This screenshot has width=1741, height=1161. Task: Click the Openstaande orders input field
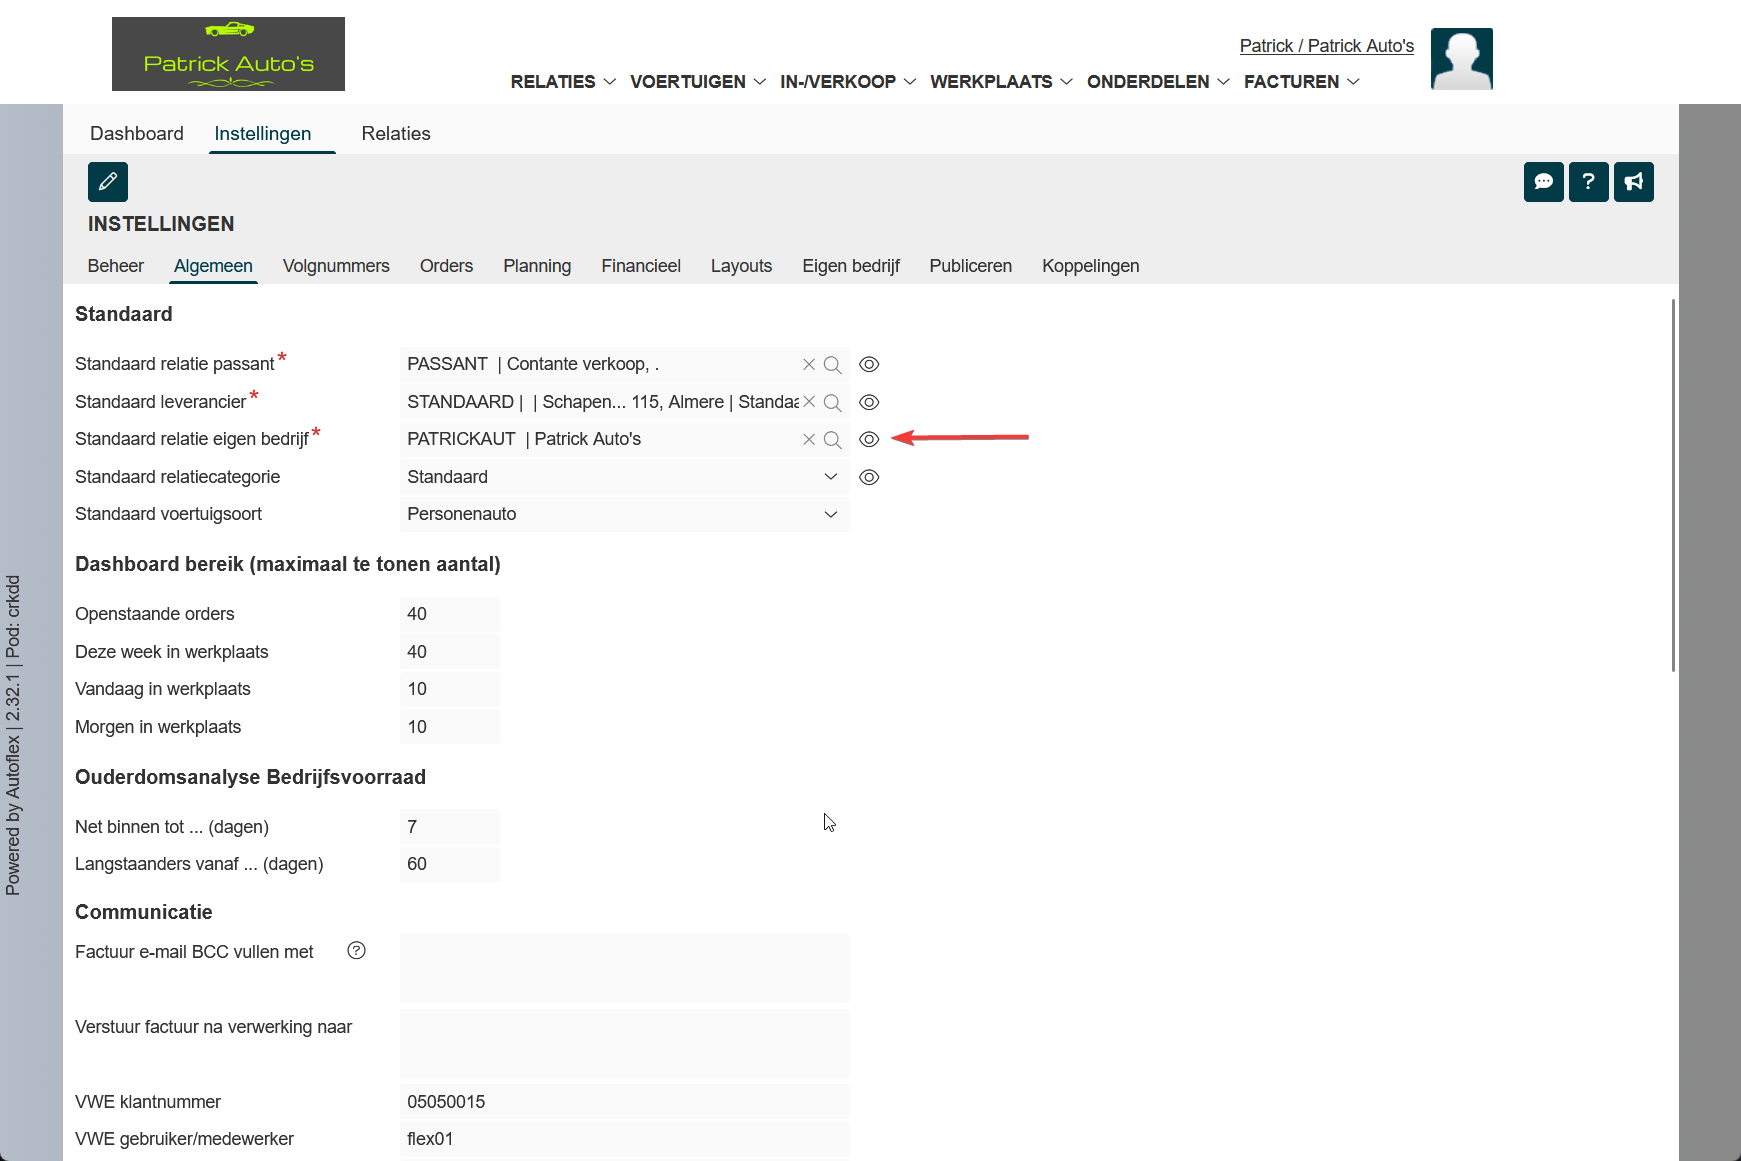tap(449, 614)
